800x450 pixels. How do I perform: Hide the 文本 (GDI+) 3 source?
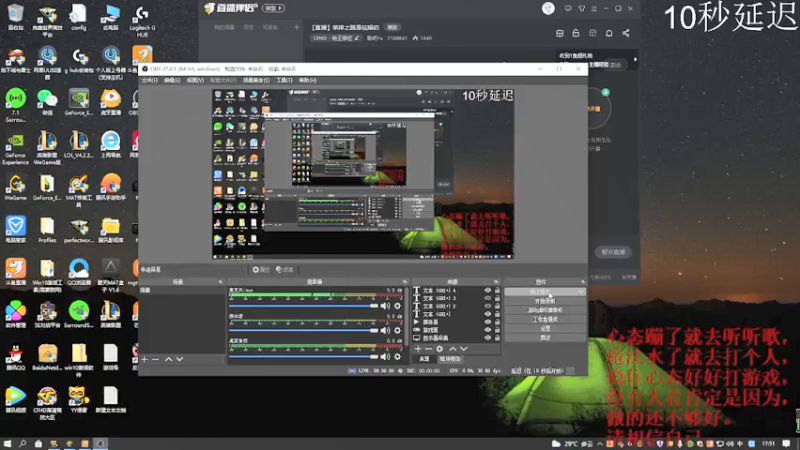pyautogui.click(x=487, y=298)
